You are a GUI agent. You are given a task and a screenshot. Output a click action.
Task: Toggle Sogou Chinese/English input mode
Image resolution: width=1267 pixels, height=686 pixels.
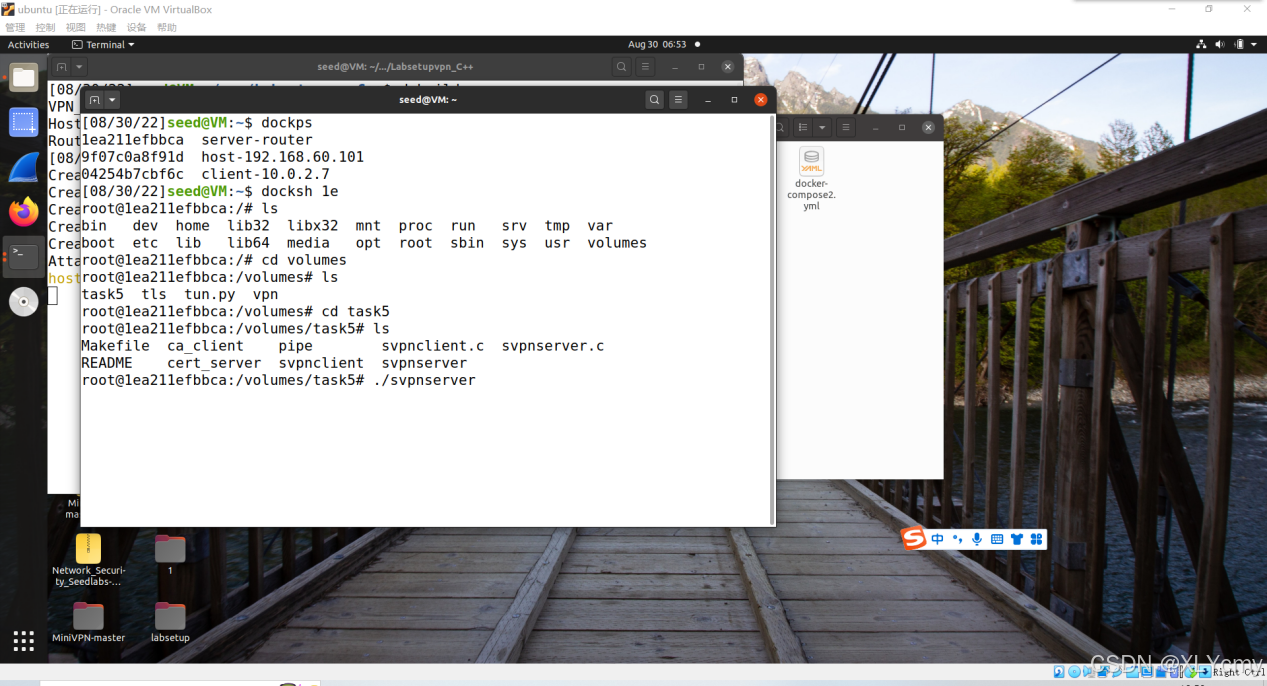click(937, 539)
